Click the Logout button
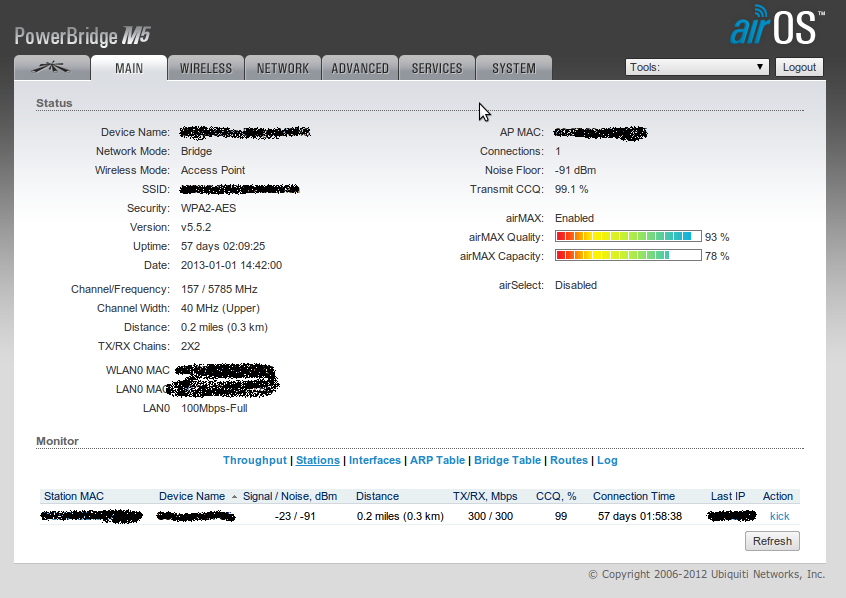Screen dimensions: 846x598 (799, 67)
